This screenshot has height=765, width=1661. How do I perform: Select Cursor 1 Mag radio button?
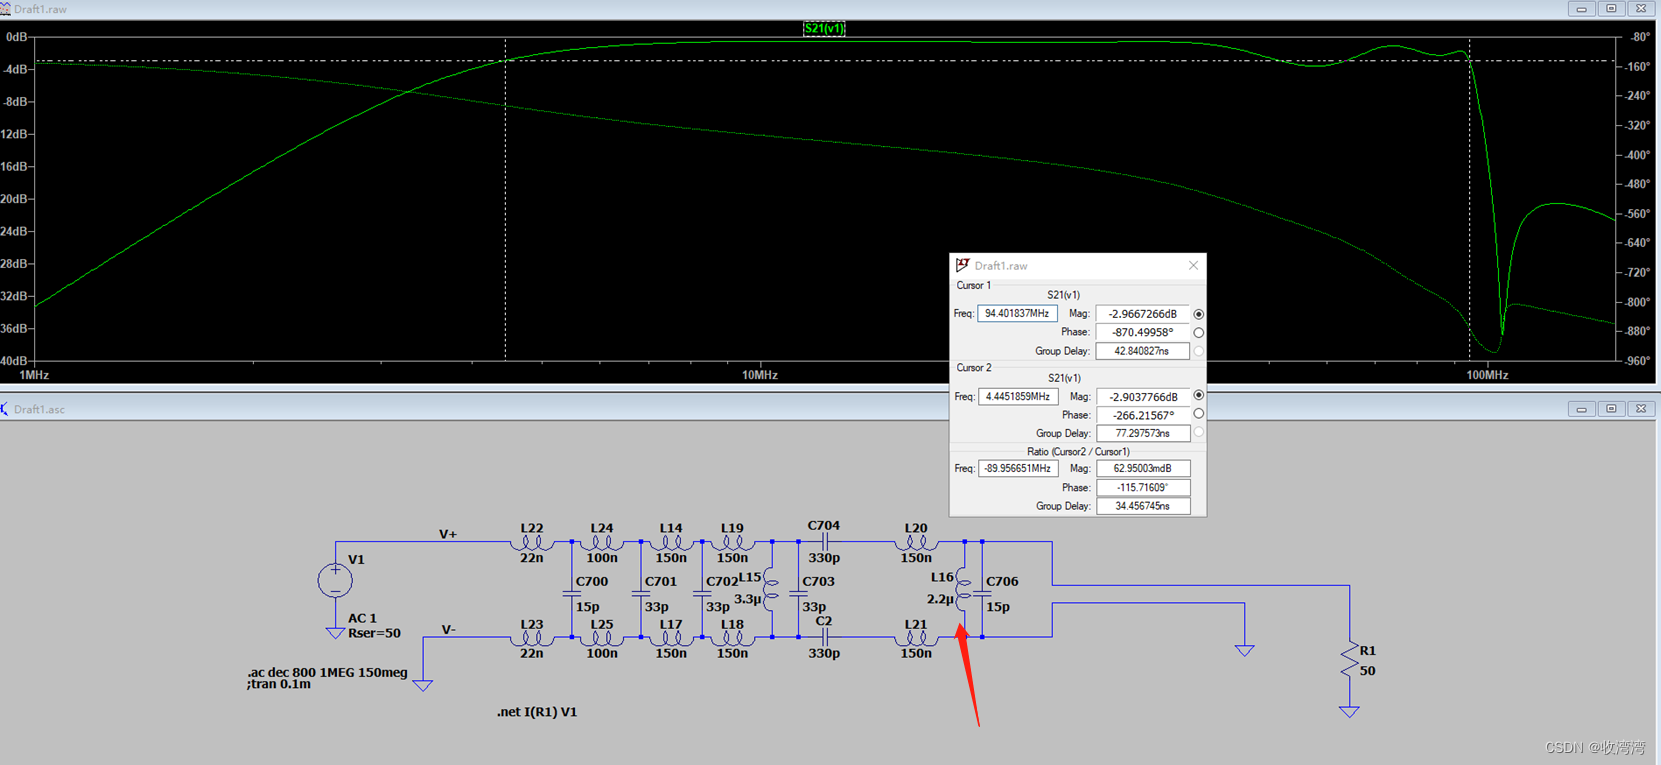(1198, 314)
